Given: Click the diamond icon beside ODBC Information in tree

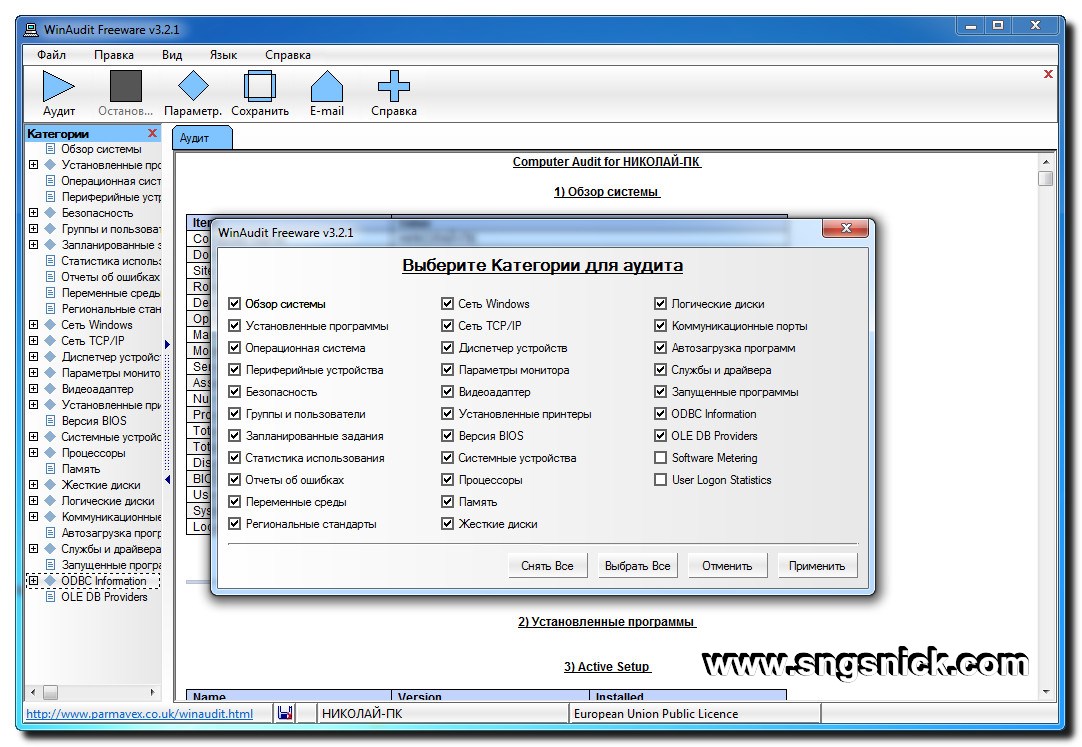Looking at the screenshot, I should click(x=50, y=581).
